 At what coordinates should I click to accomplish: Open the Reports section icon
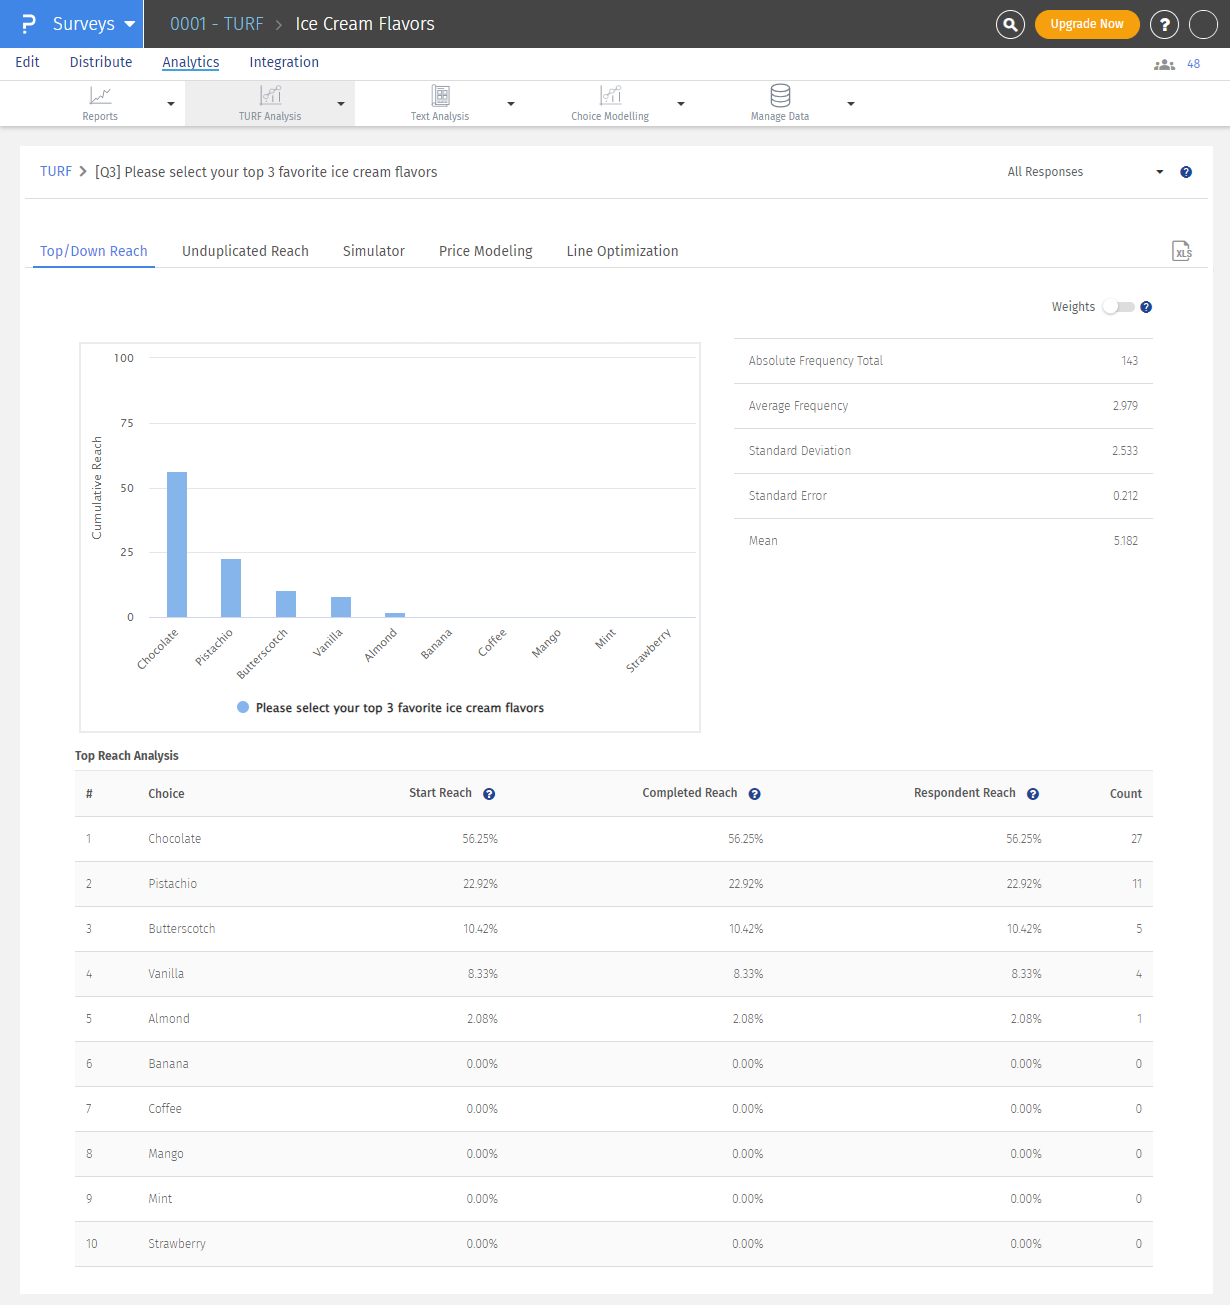click(x=99, y=95)
